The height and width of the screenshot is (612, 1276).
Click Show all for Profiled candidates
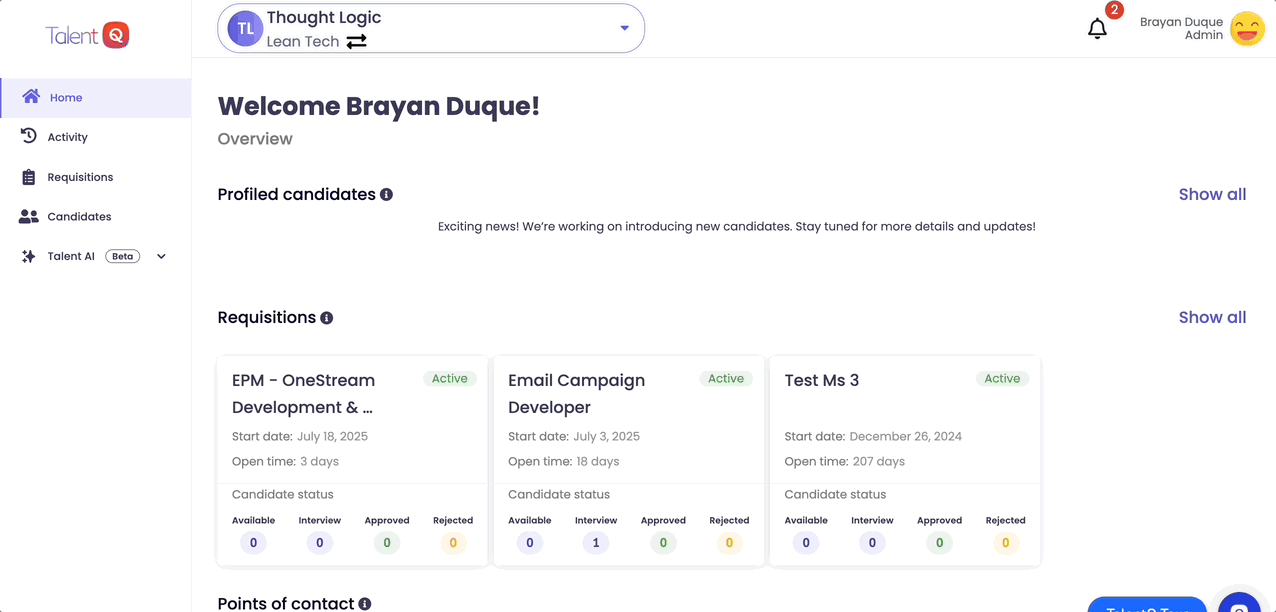(1212, 195)
